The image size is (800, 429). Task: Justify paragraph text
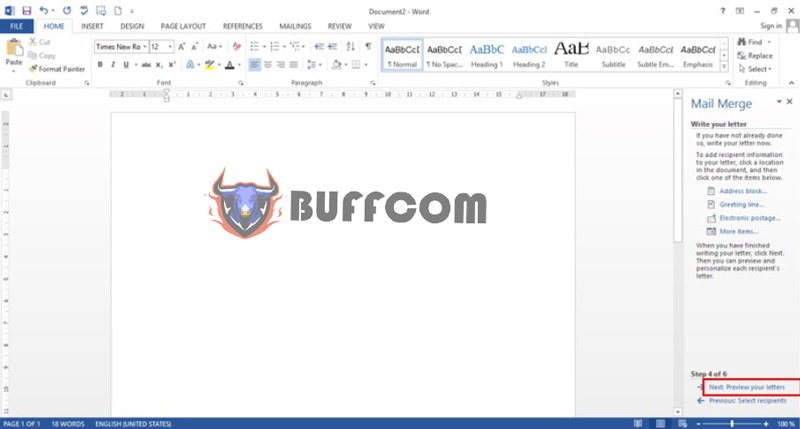point(293,65)
